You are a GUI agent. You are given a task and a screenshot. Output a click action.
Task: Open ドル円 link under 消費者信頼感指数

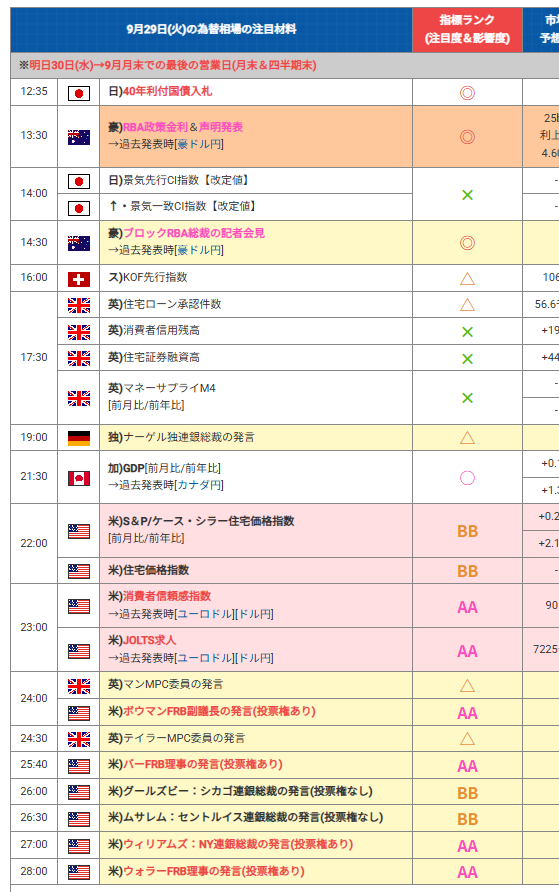(x=255, y=614)
